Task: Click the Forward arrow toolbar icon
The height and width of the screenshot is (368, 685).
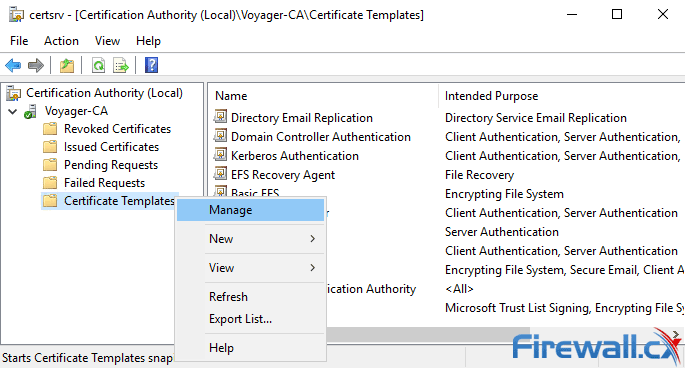Action: point(36,66)
